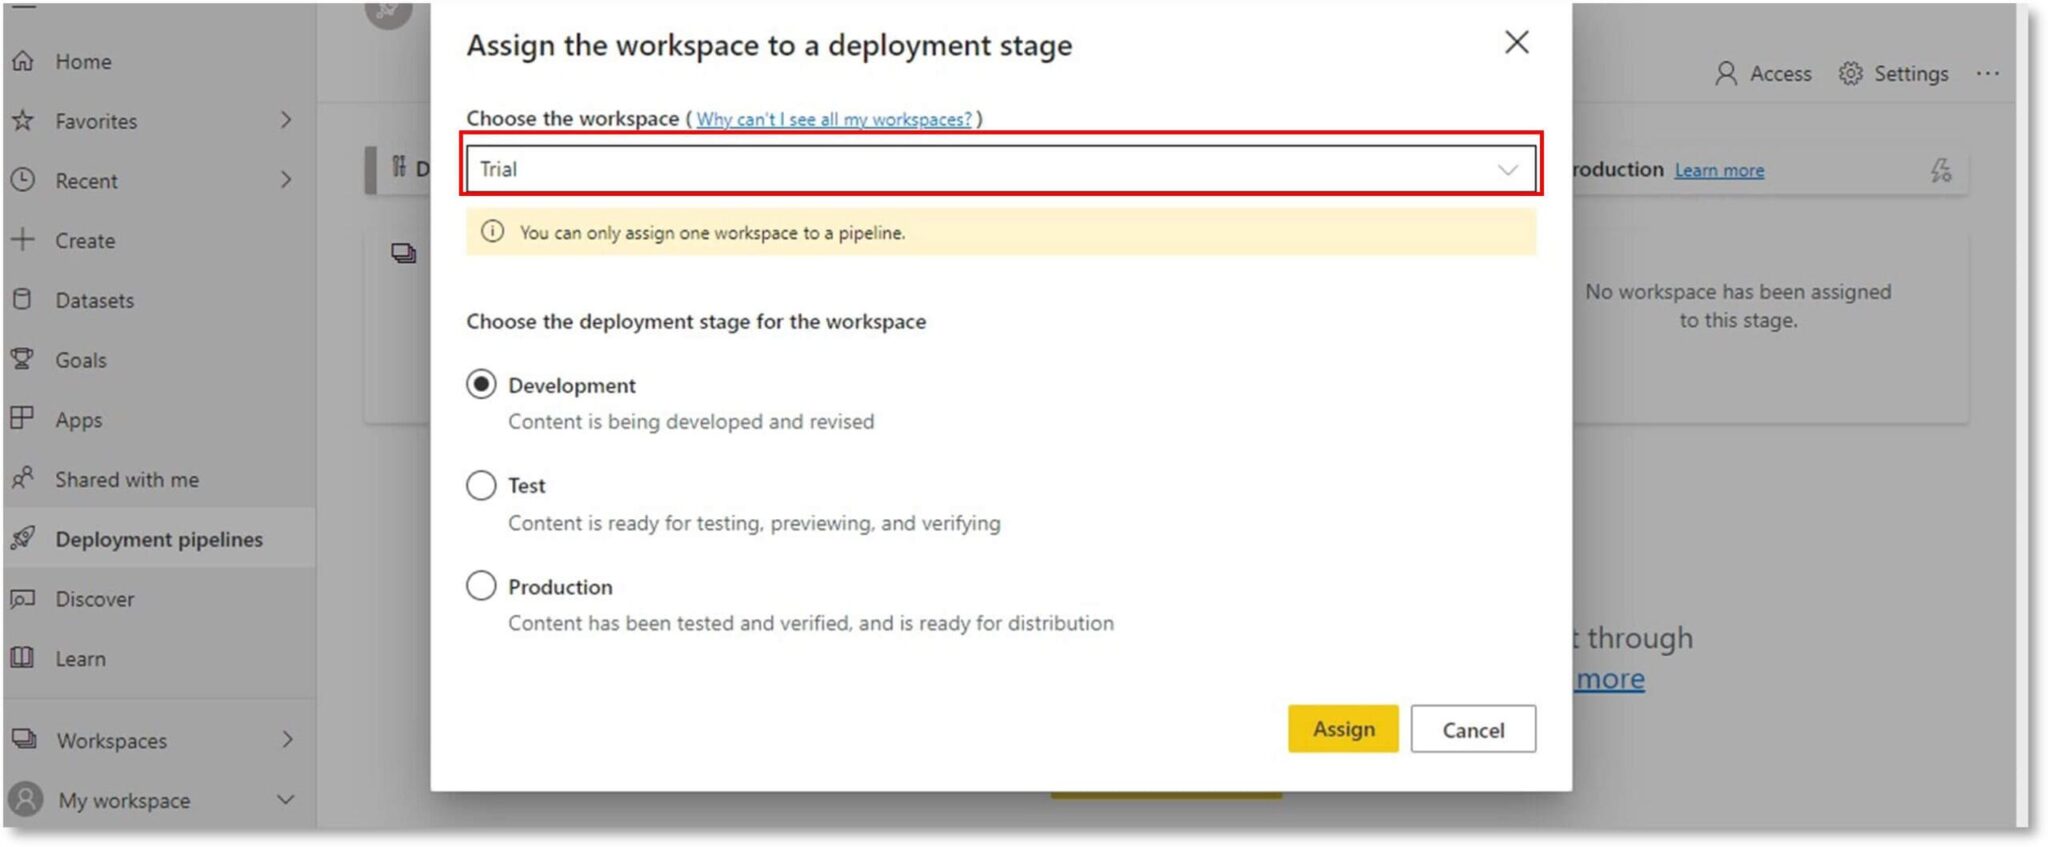Select the Production deployment stage
Viewport: 2048px width, 847px height.
[481, 585]
